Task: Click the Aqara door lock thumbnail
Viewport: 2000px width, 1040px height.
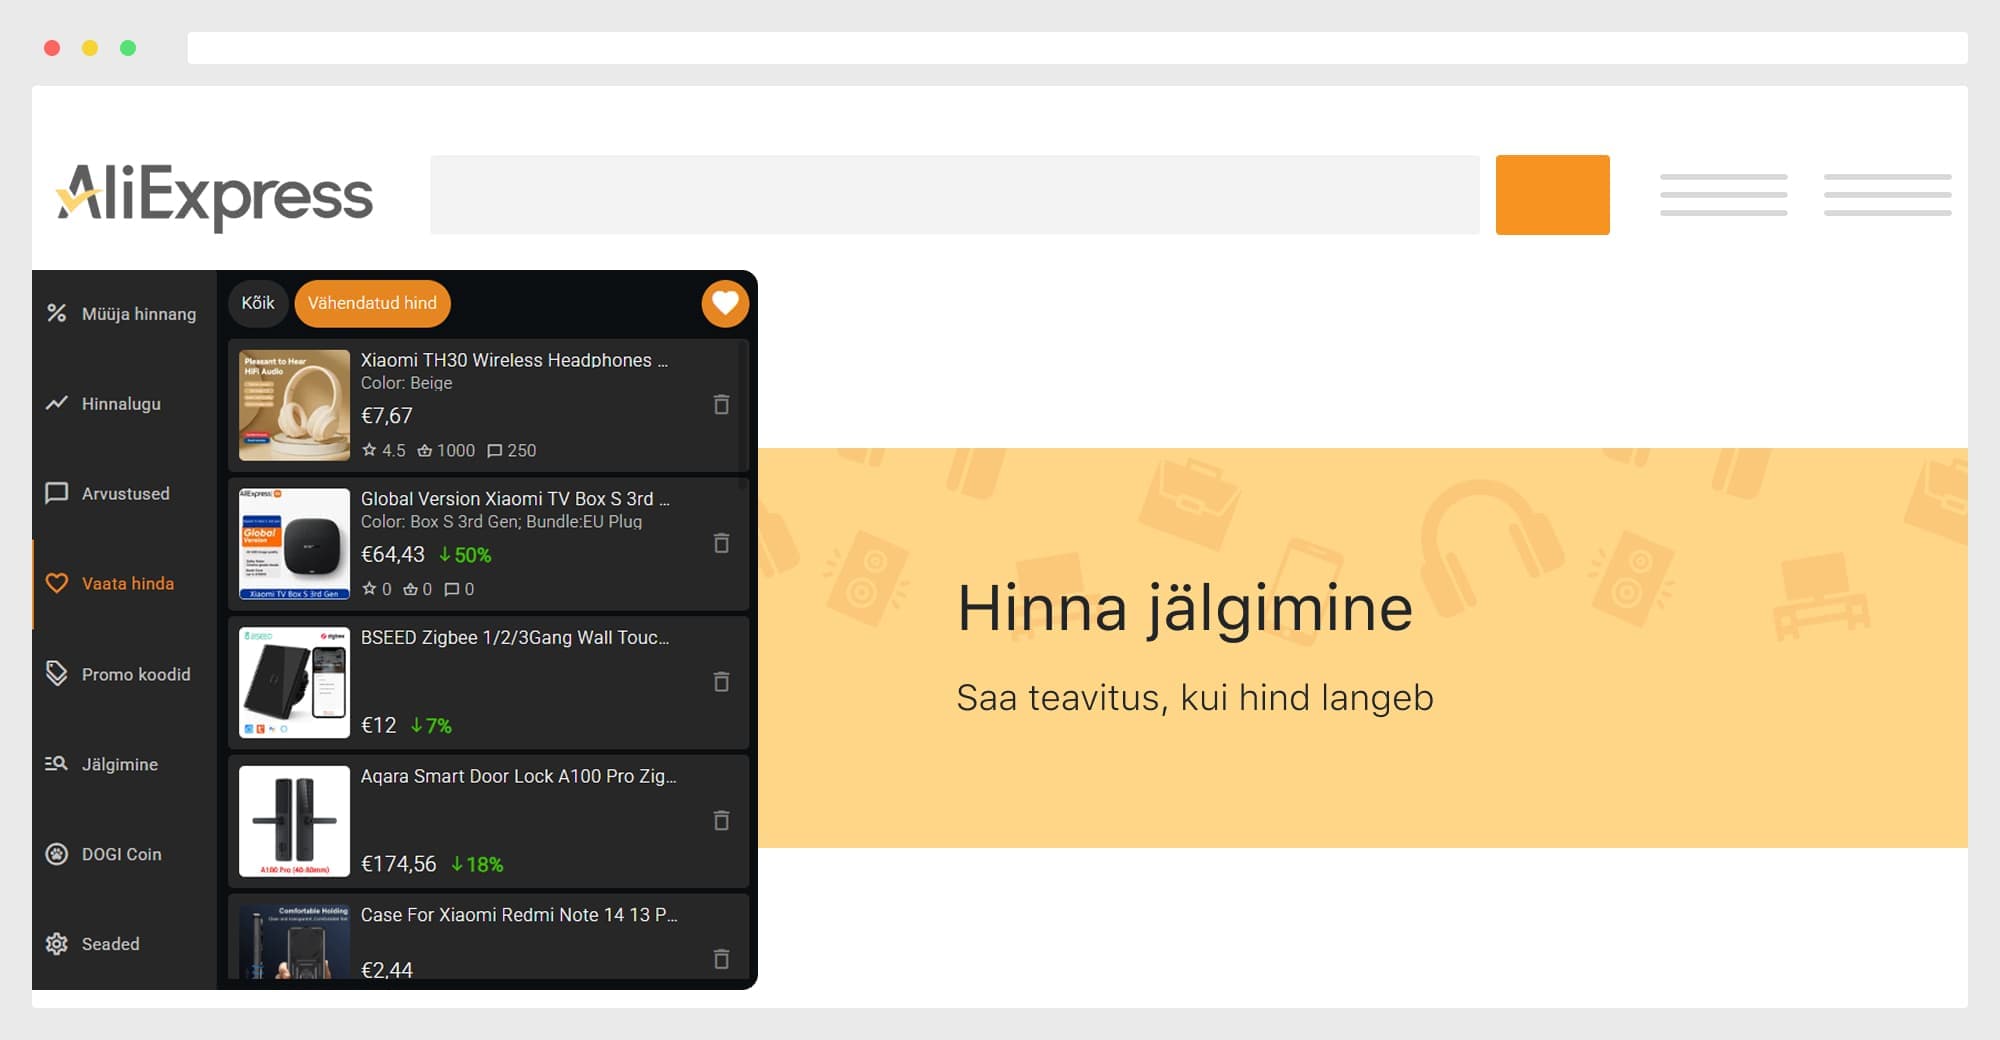Action: (294, 821)
